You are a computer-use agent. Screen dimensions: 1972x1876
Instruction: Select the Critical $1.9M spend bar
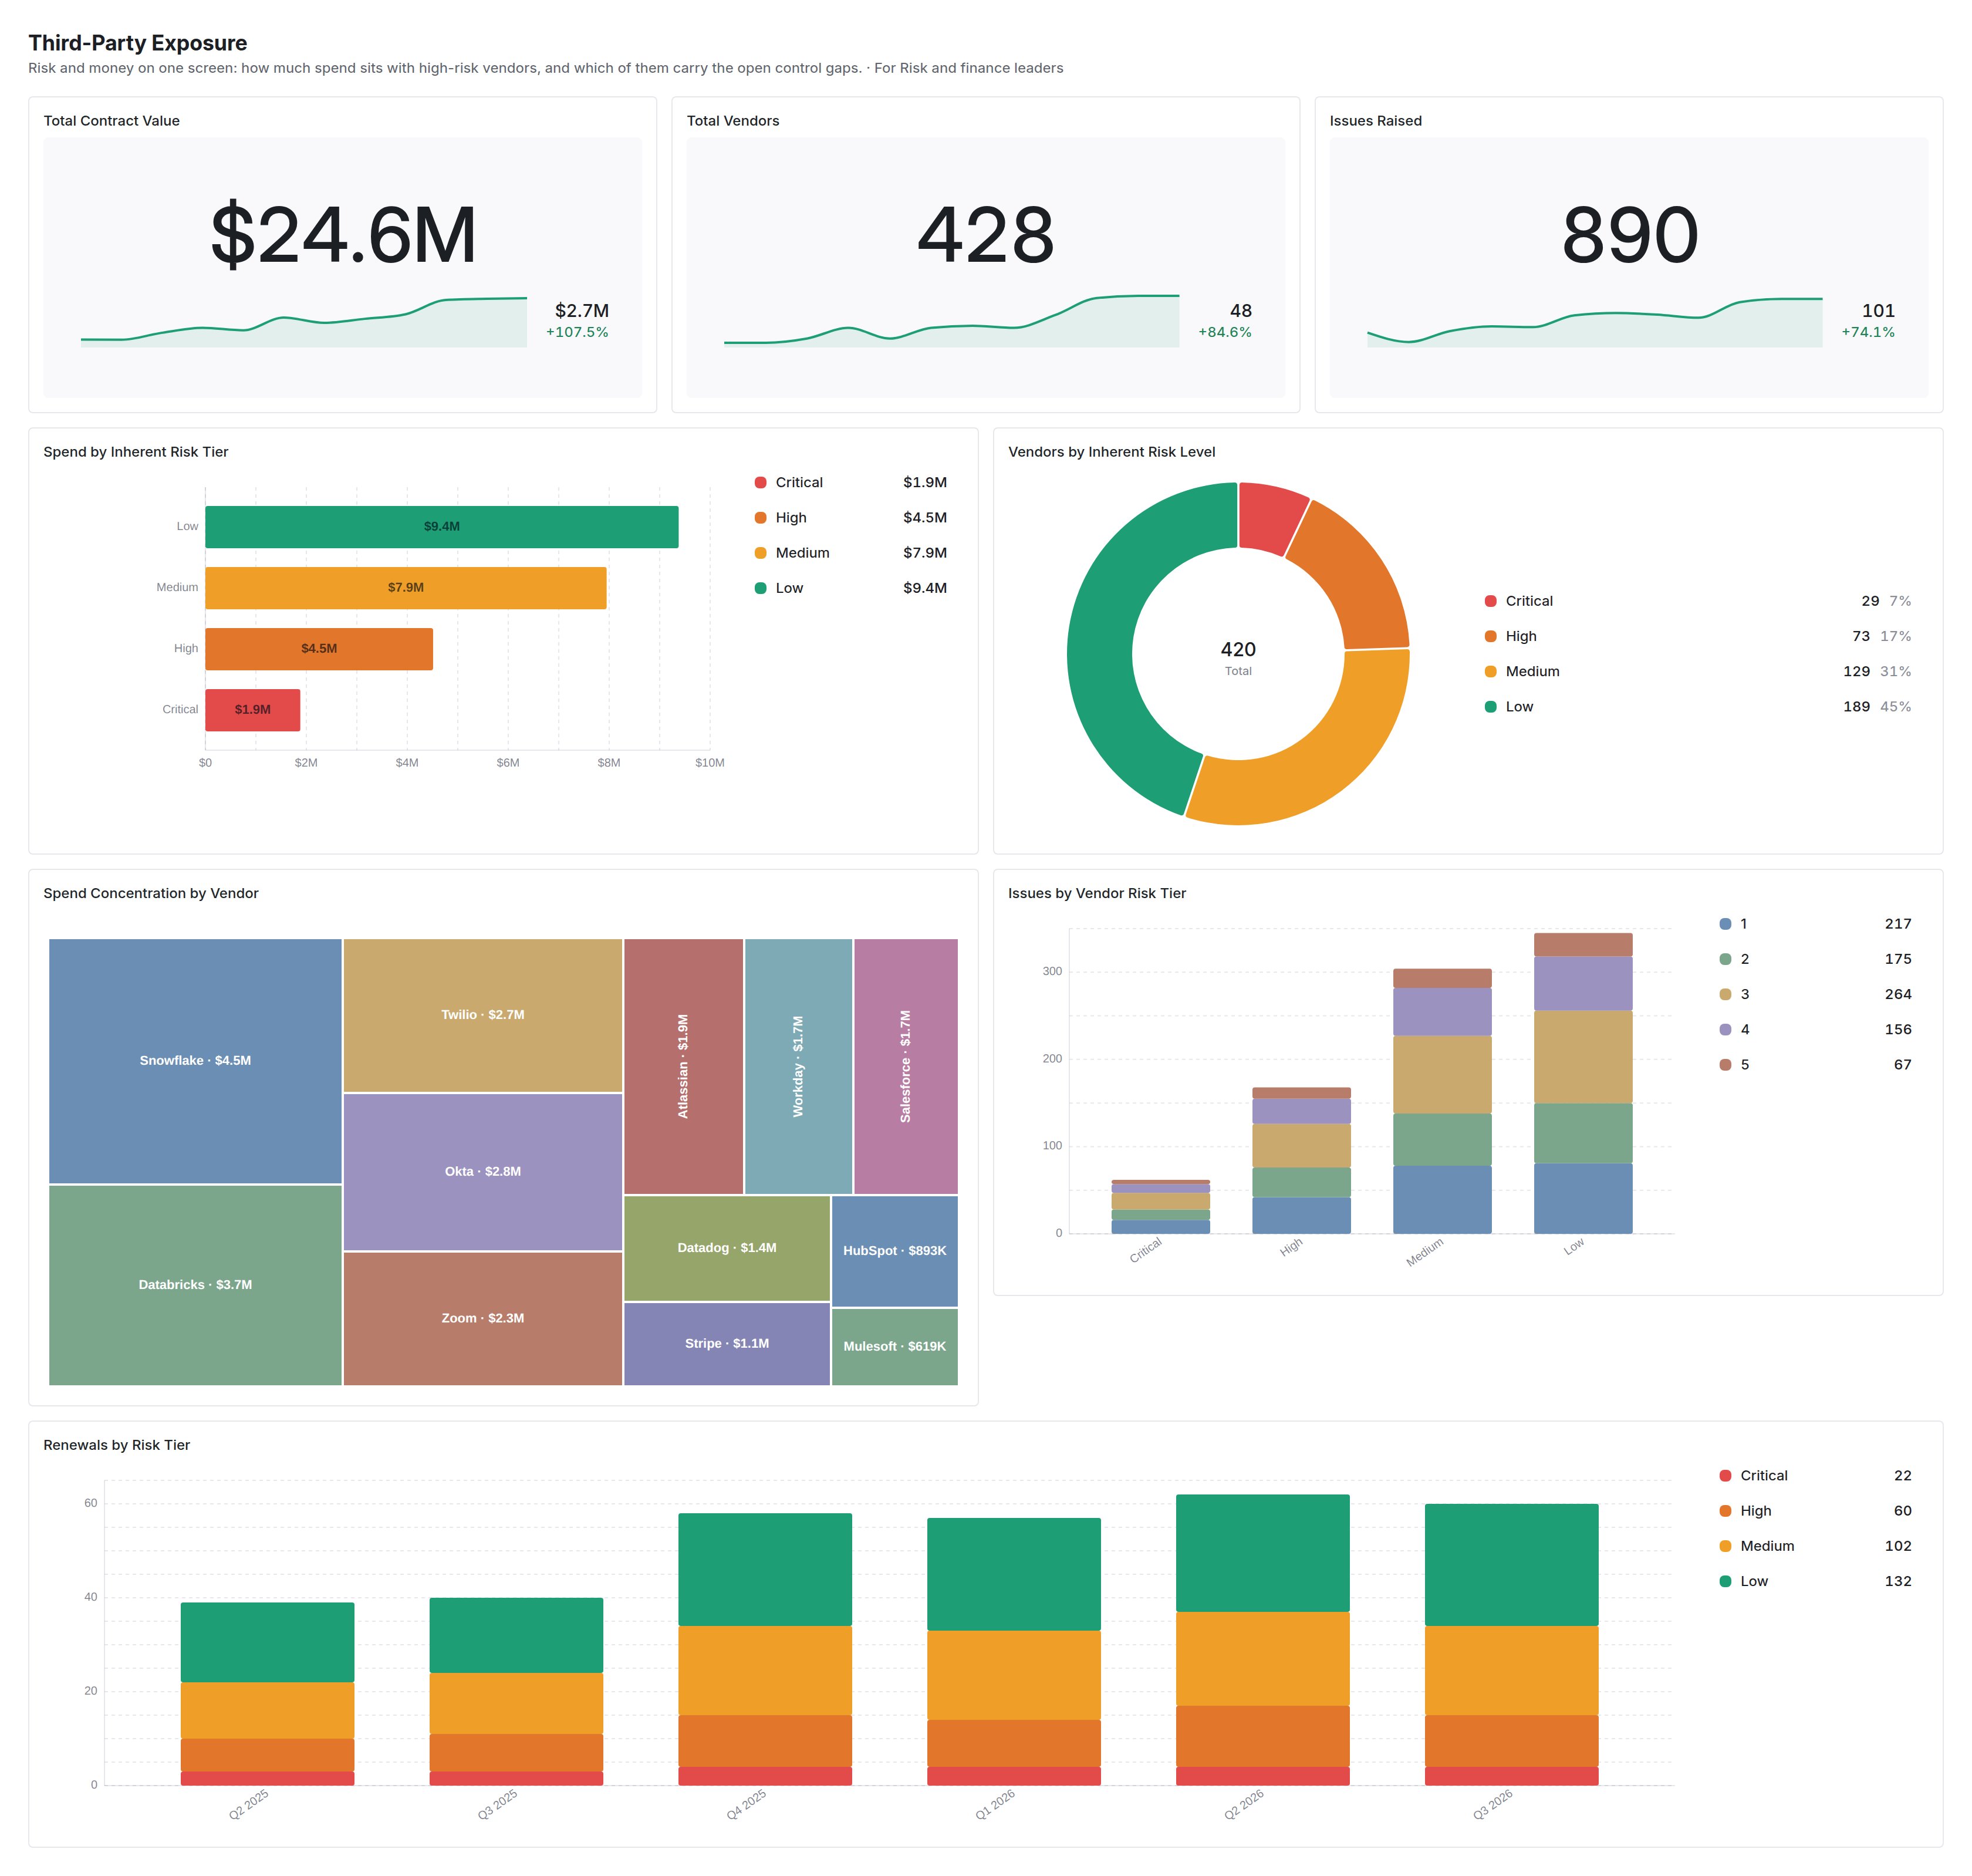[x=252, y=710]
